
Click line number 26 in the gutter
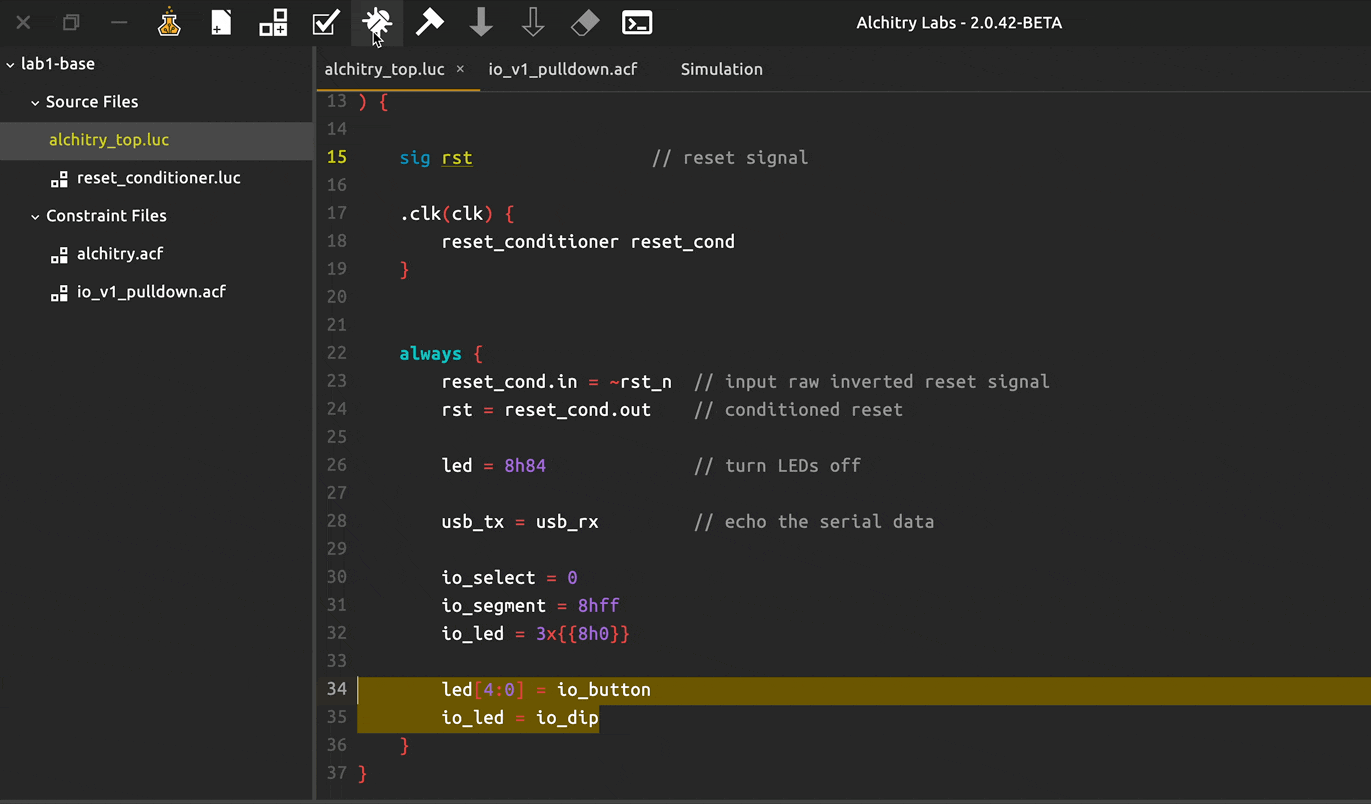point(336,465)
